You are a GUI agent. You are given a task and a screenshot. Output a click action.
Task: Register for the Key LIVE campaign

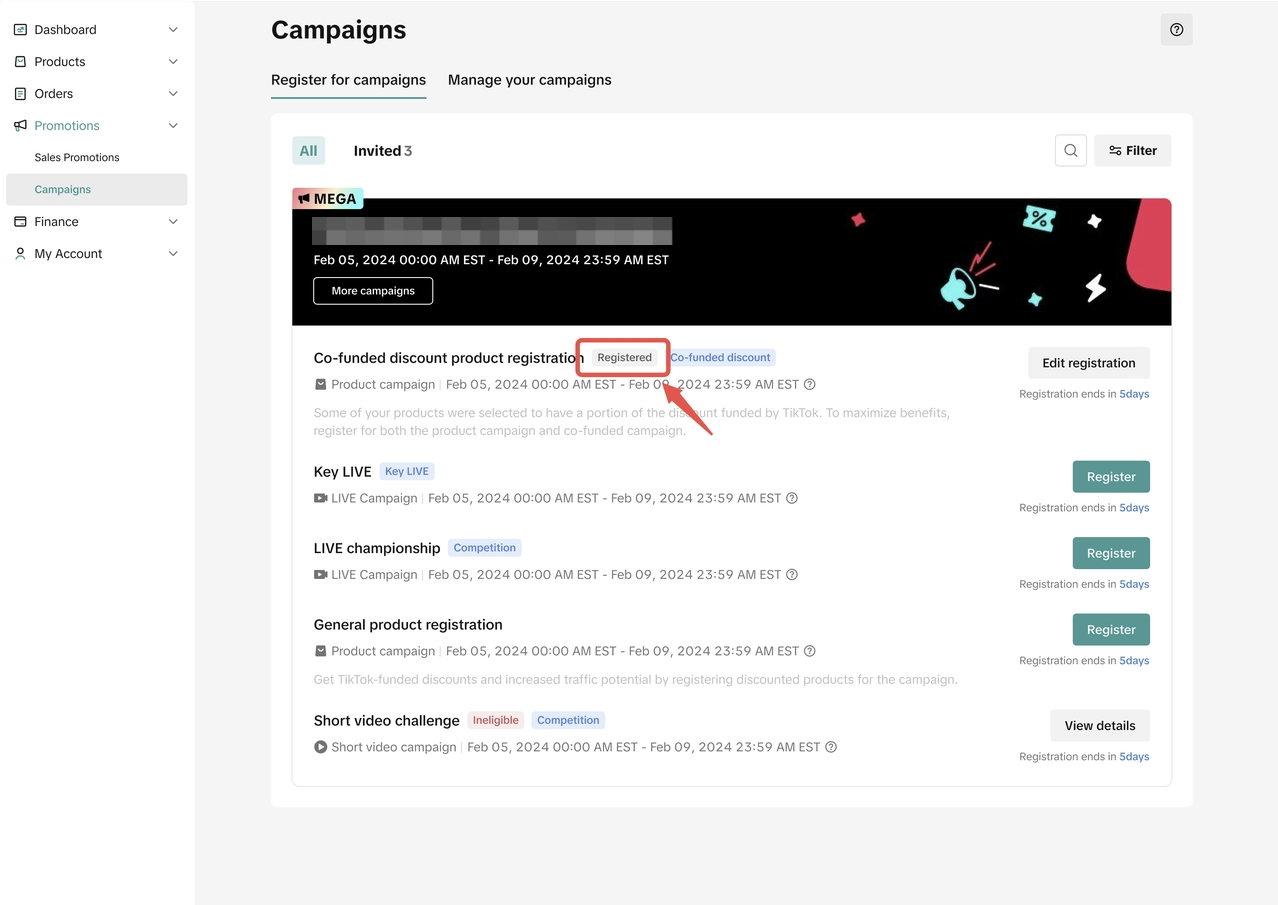coord(1111,477)
